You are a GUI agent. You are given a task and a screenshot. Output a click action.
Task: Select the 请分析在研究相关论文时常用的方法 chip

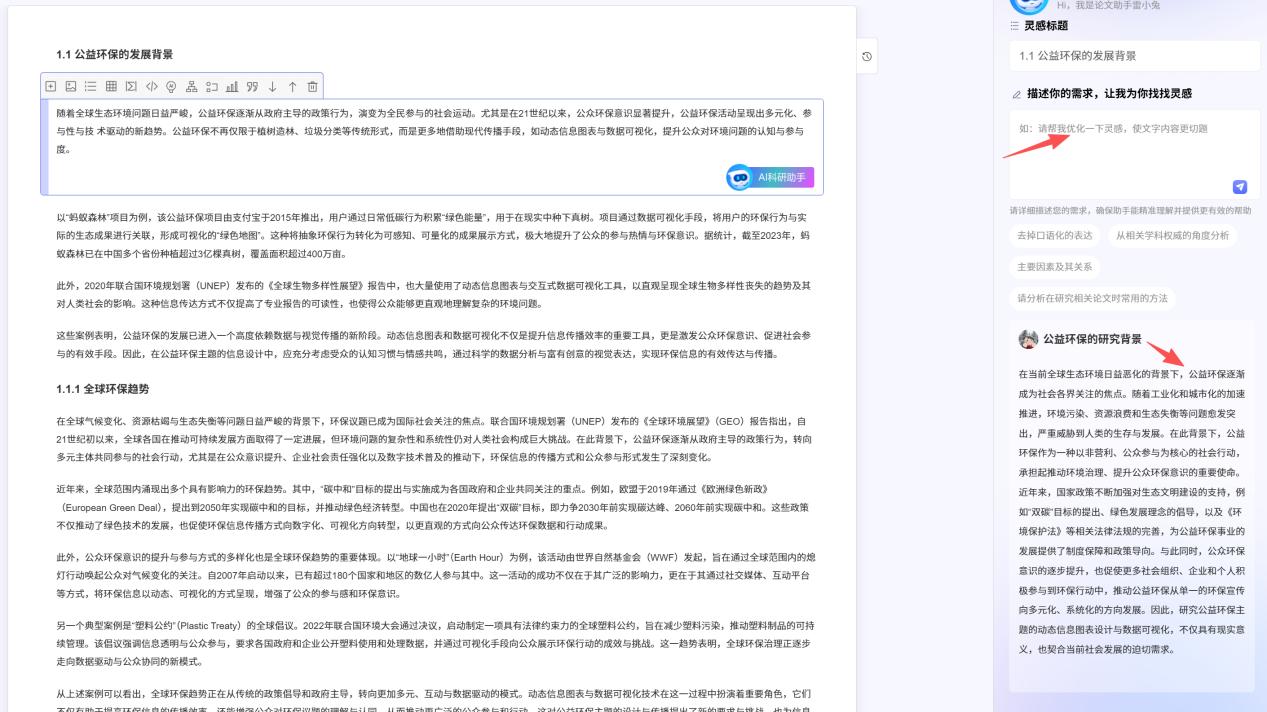pos(1092,298)
